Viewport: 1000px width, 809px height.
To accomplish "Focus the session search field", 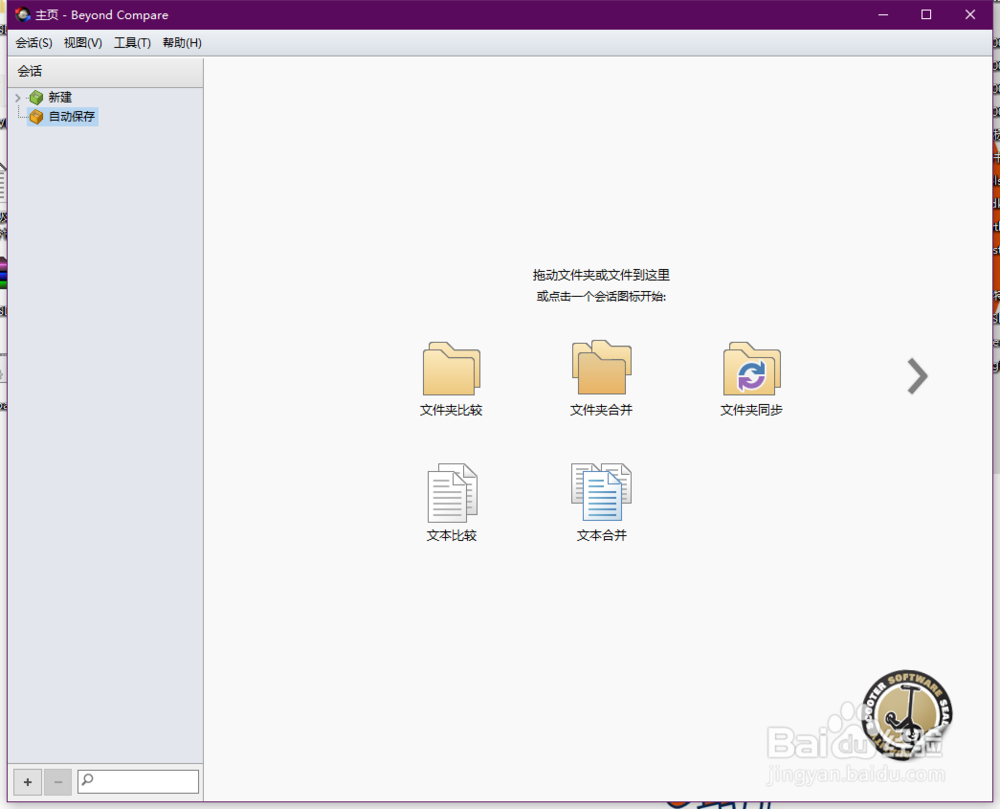I will (138, 782).
